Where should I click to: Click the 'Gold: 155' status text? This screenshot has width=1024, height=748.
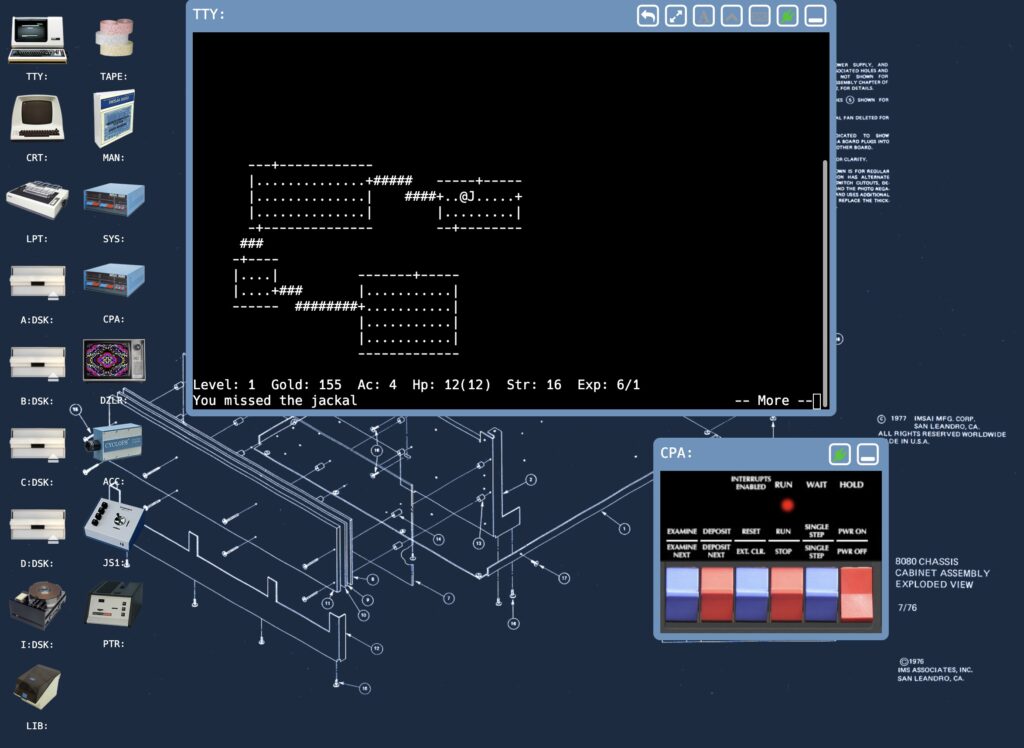306,385
